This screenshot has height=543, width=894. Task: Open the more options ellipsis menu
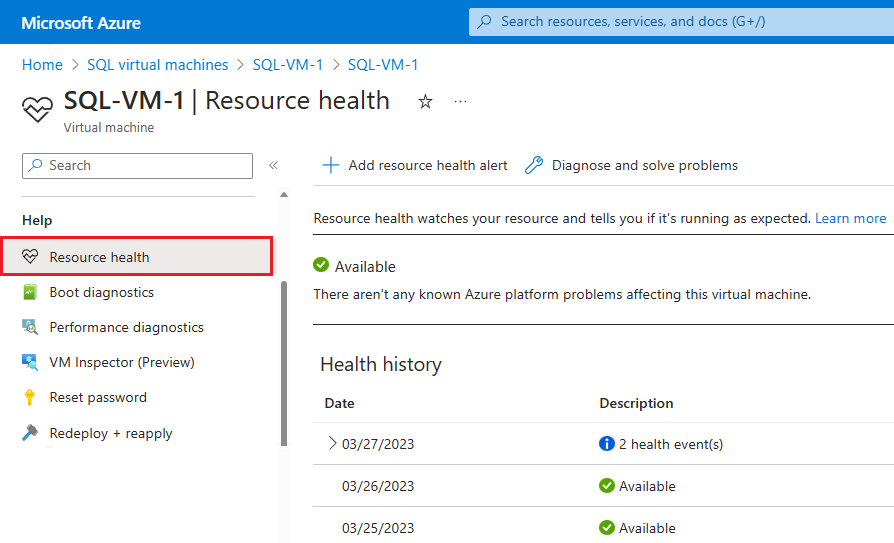(x=460, y=102)
